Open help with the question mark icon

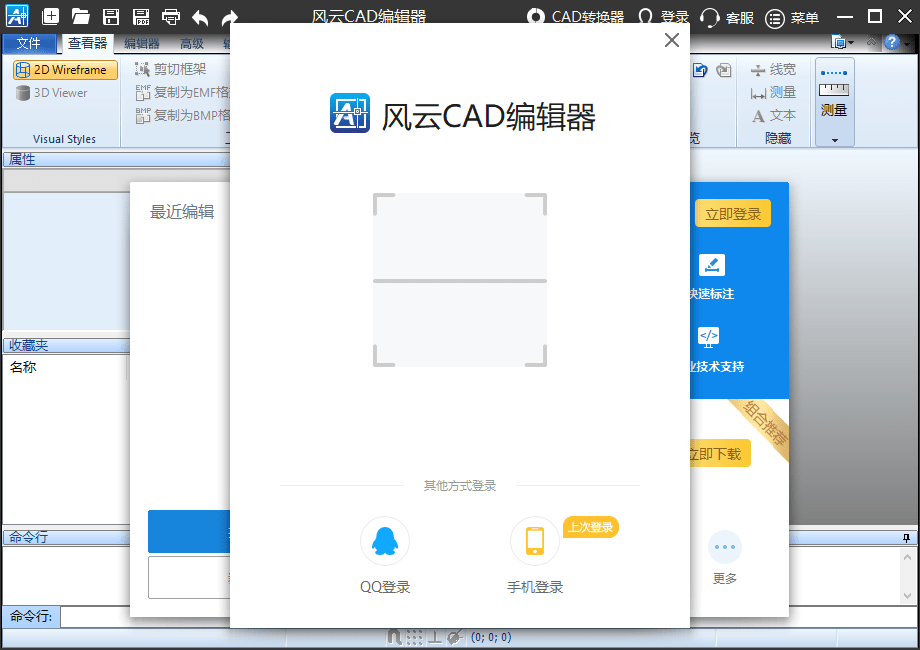pos(892,42)
